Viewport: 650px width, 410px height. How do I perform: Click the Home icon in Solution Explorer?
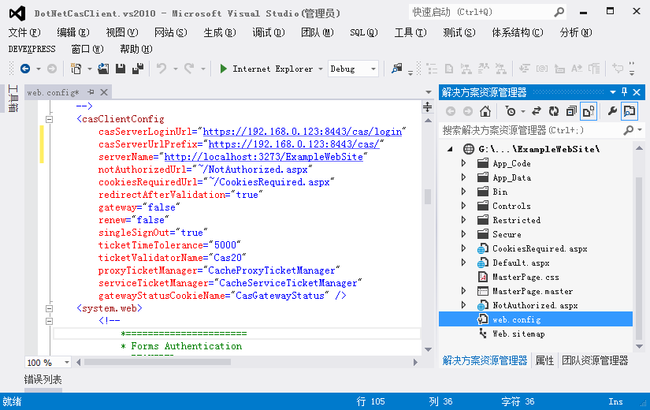click(x=485, y=111)
